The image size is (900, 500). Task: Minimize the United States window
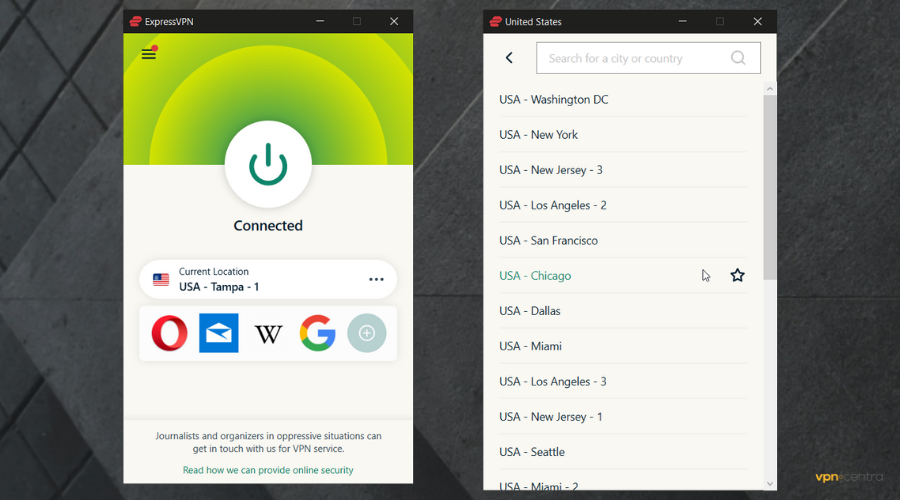click(x=682, y=21)
